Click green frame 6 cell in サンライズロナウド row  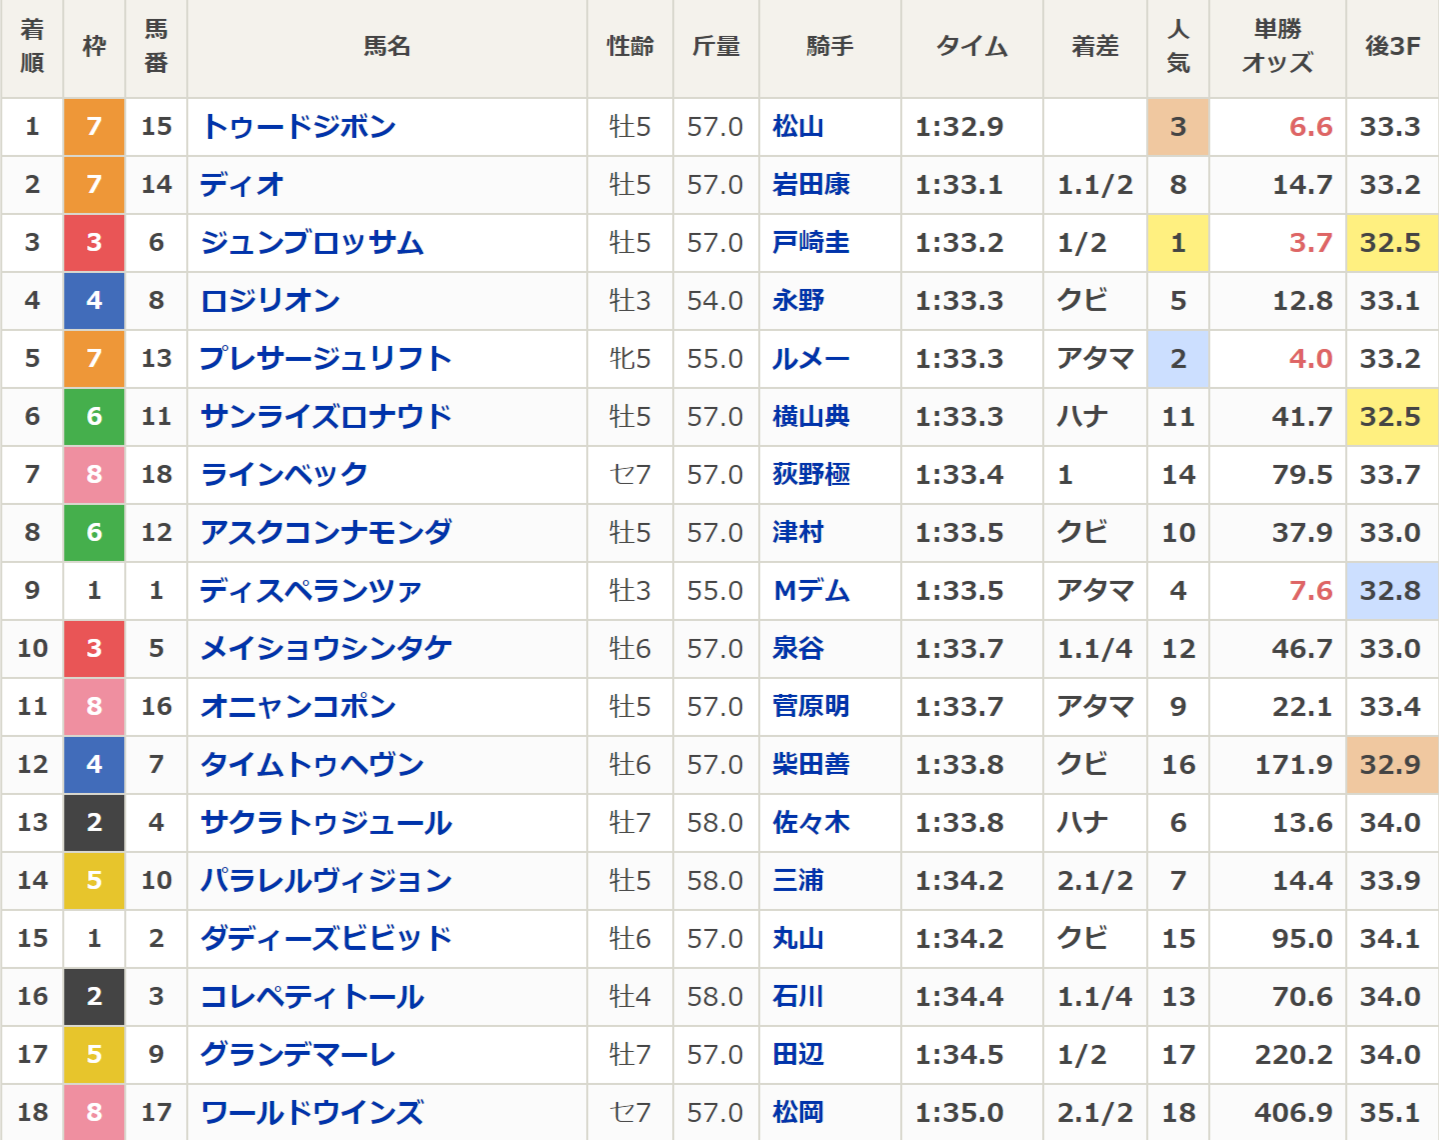94,417
